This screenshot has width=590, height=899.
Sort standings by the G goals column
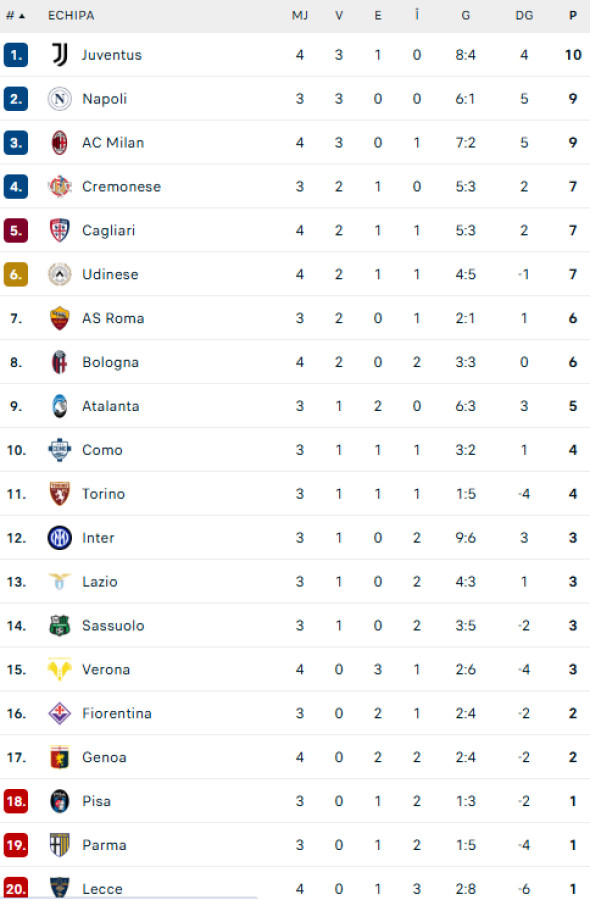tap(464, 15)
